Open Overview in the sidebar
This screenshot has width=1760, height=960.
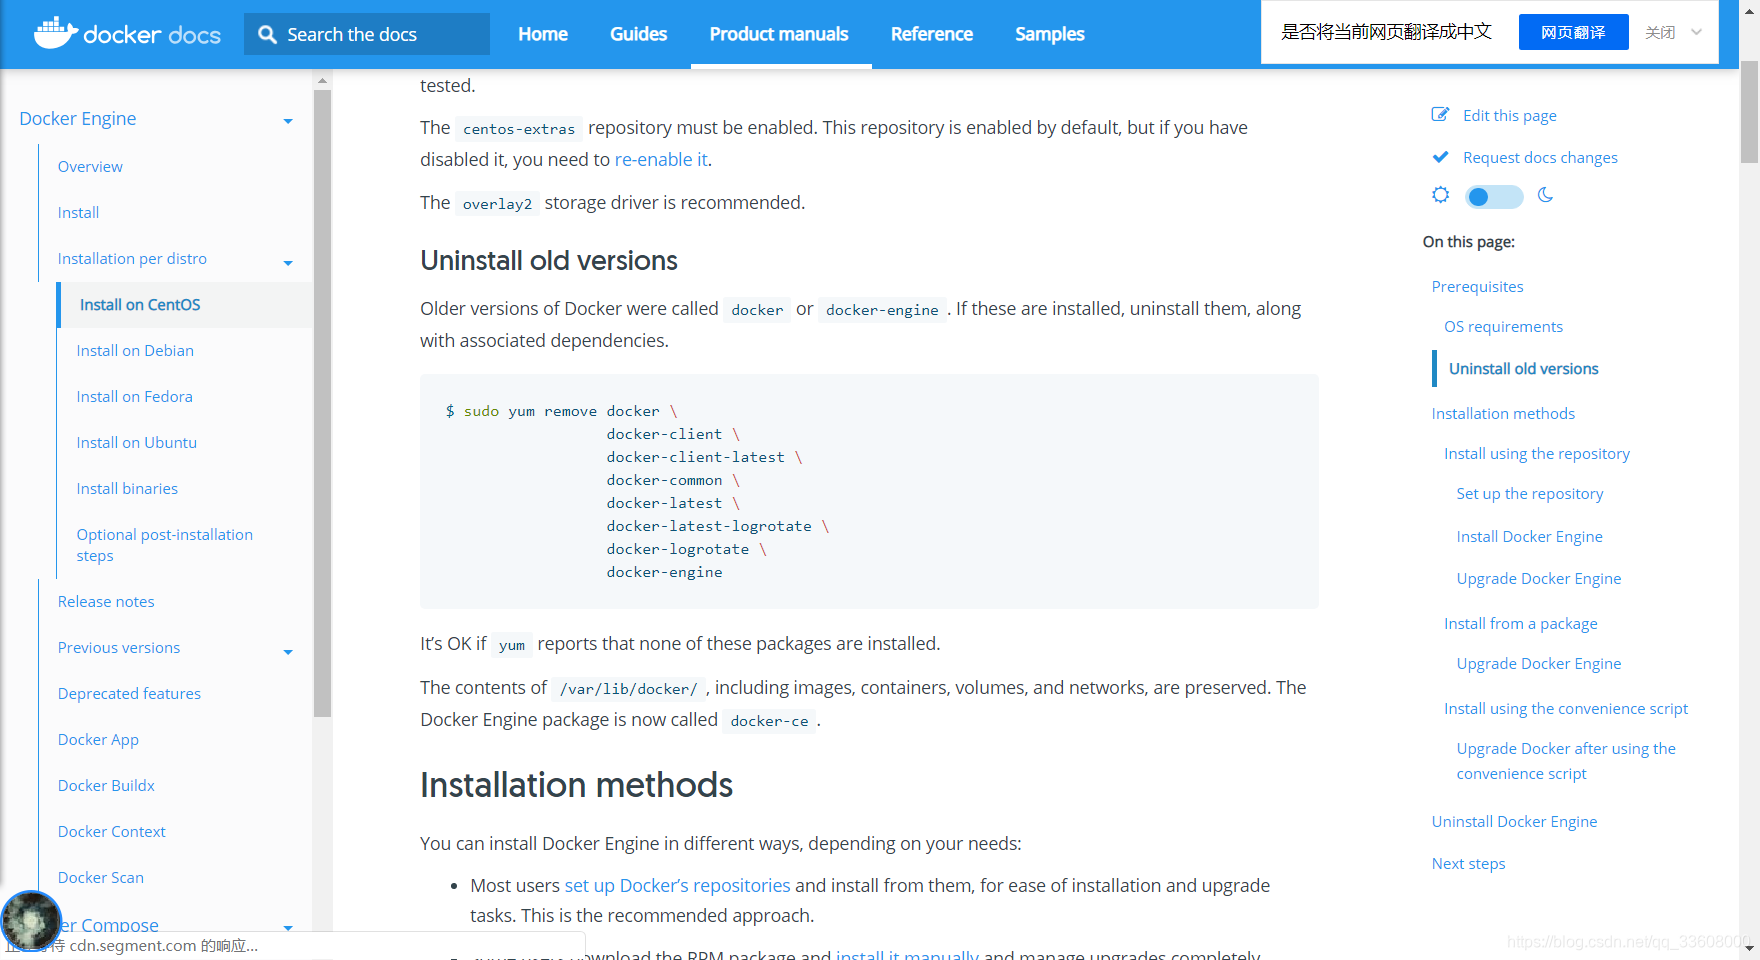click(90, 166)
